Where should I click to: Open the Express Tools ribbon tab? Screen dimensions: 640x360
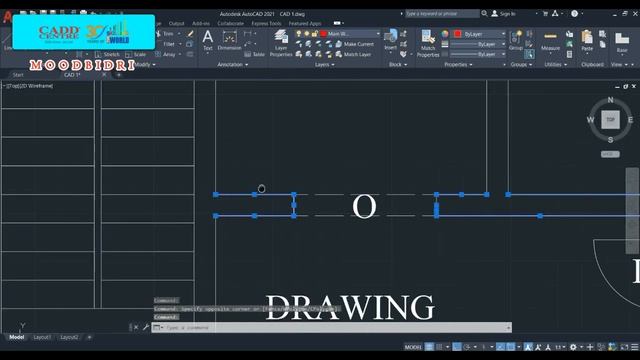point(266,24)
